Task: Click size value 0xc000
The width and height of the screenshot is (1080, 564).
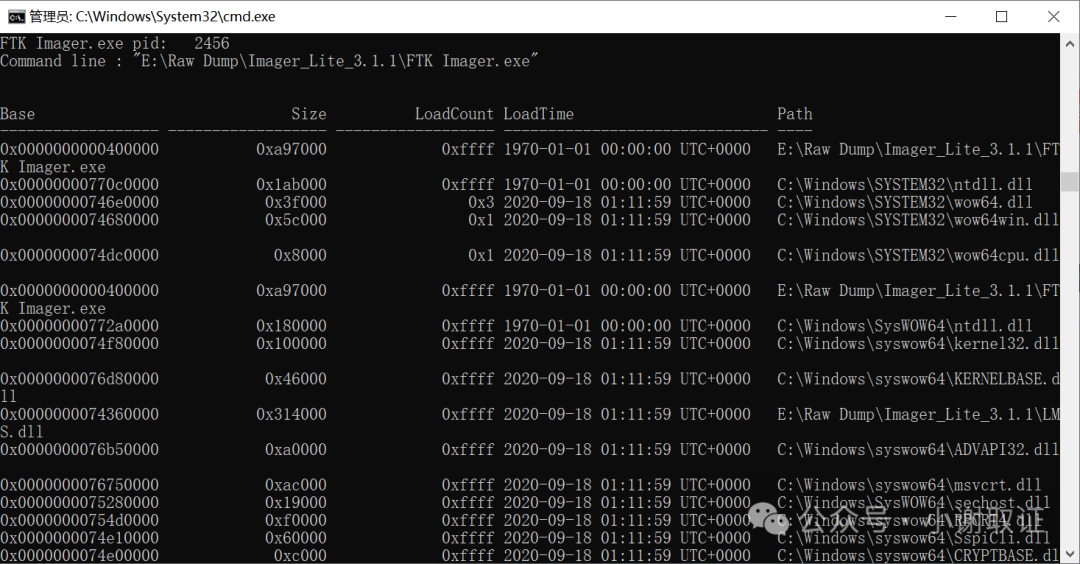Action: [x=300, y=555]
